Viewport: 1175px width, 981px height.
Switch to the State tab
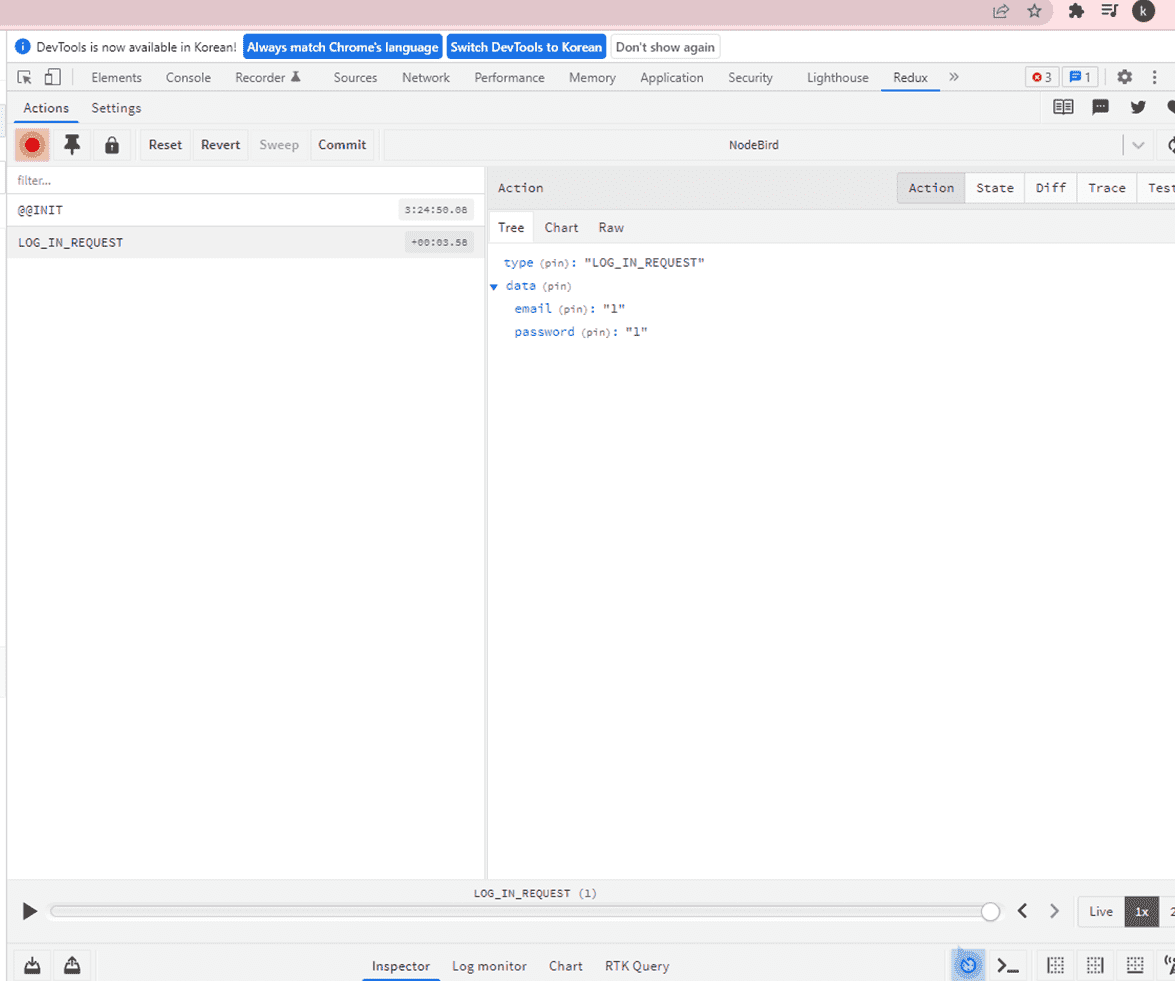(994, 188)
